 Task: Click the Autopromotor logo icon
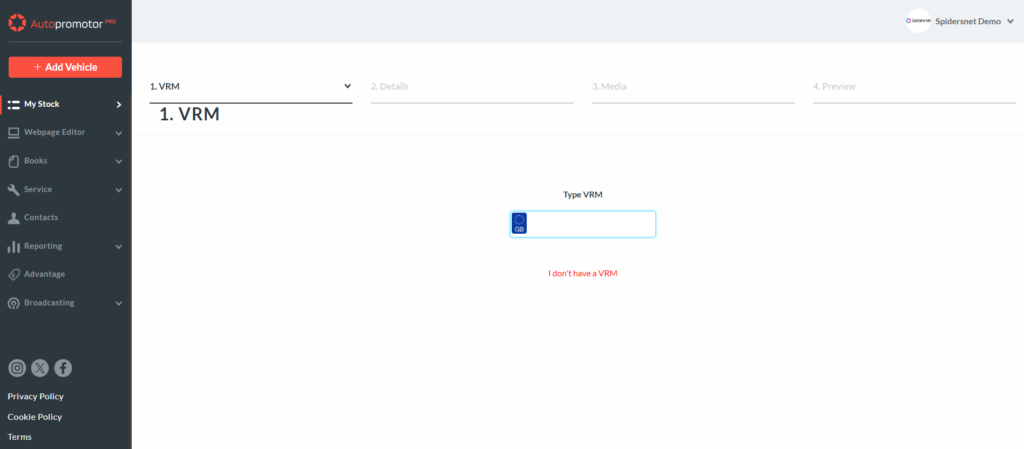click(17, 21)
